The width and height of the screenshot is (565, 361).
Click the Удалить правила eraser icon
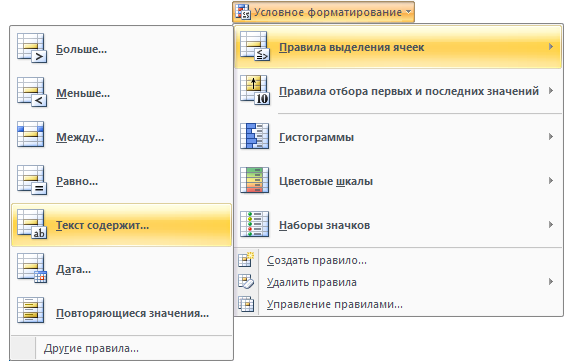pyautogui.click(x=246, y=282)
